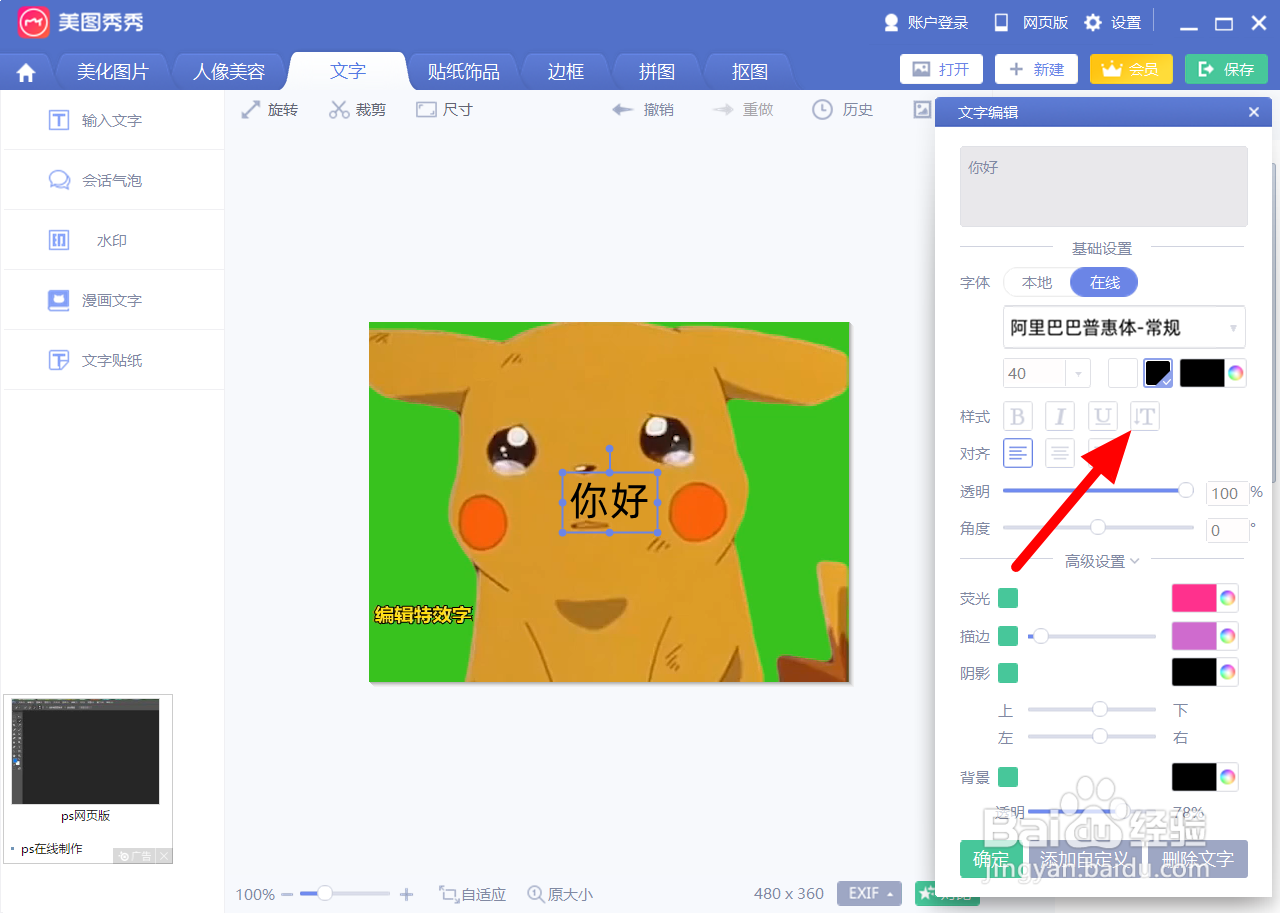Select the checked black fill style box
This screenshot has width=1280, height=913.
tap(1158, 373)
